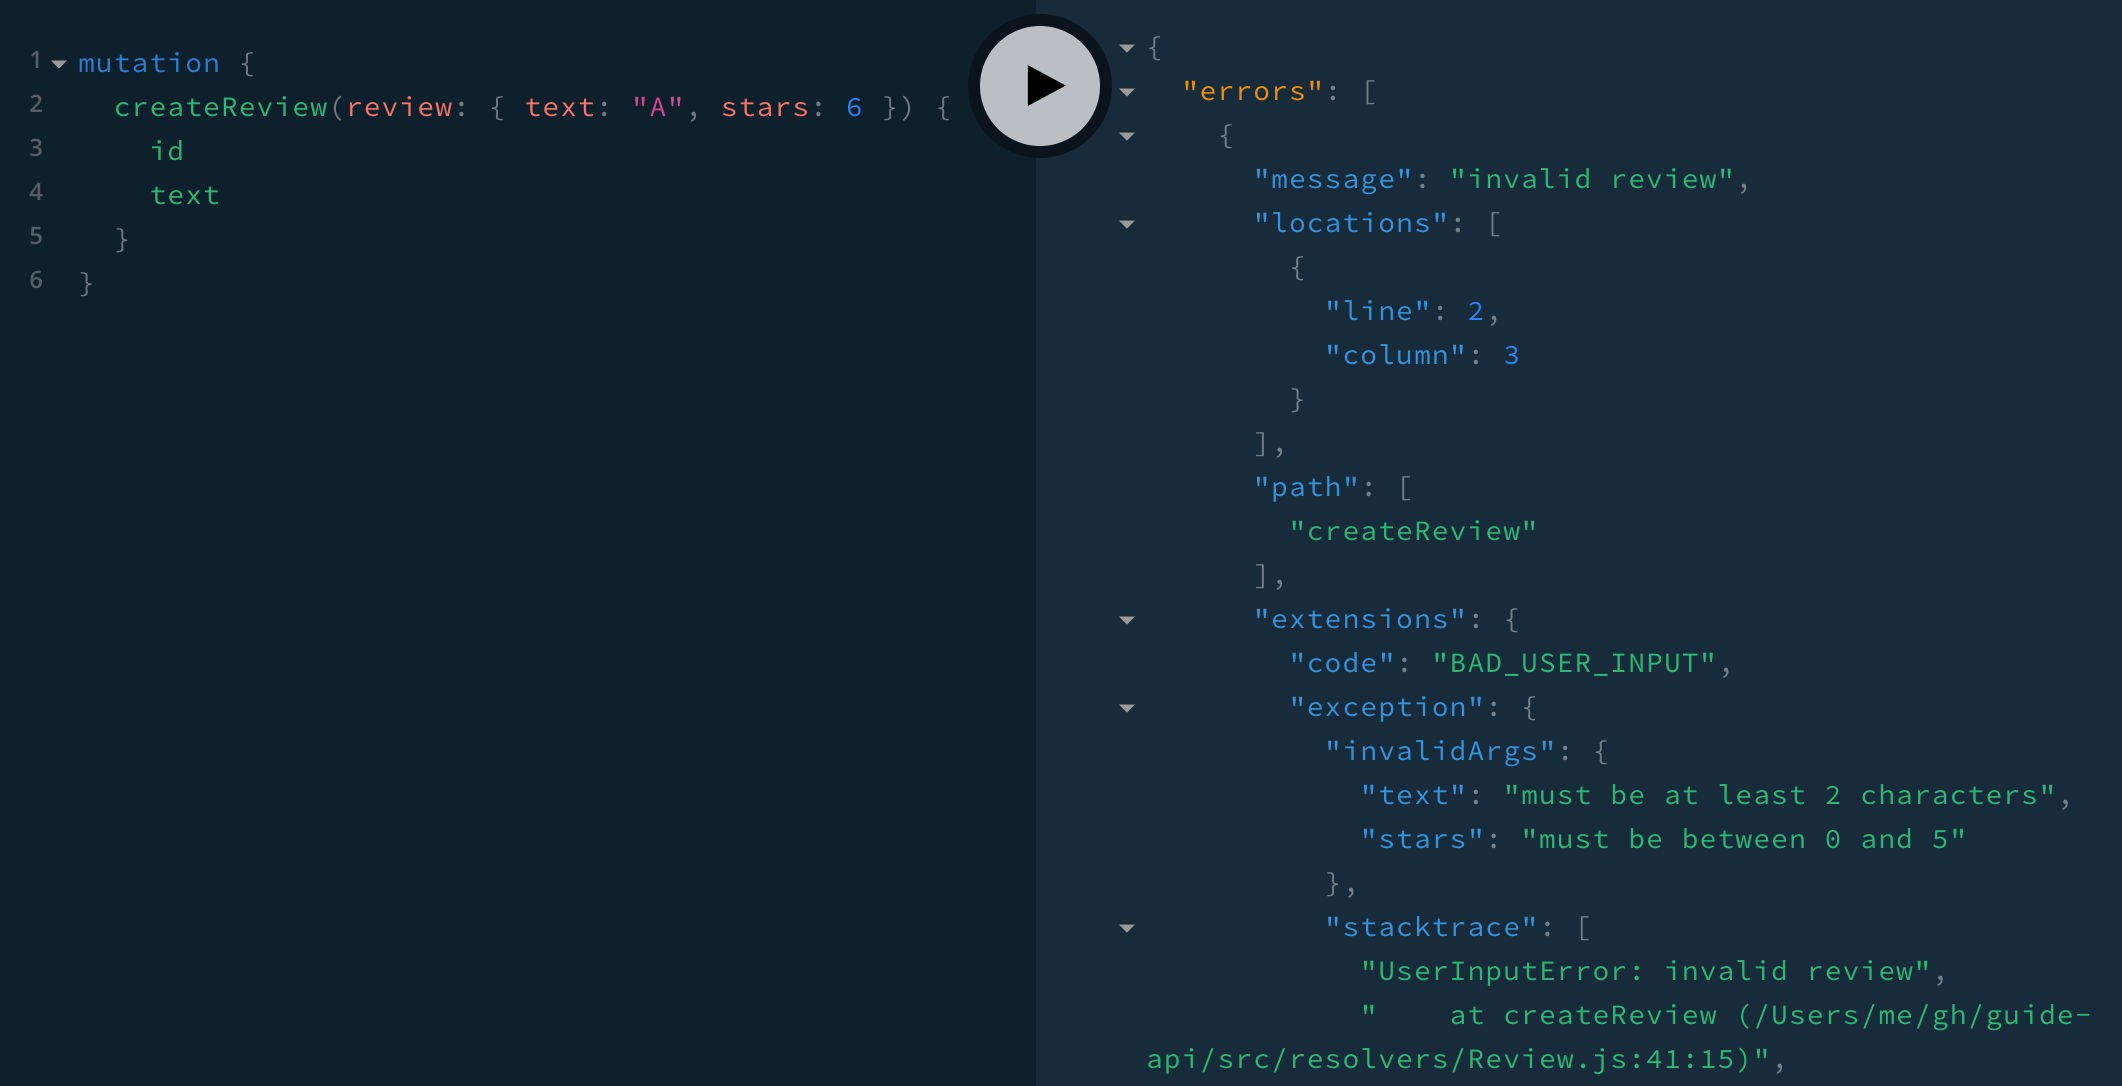Screen dimensions: 2122x1086
Task: Click the "code" key in extensions
Action: 1342,663
